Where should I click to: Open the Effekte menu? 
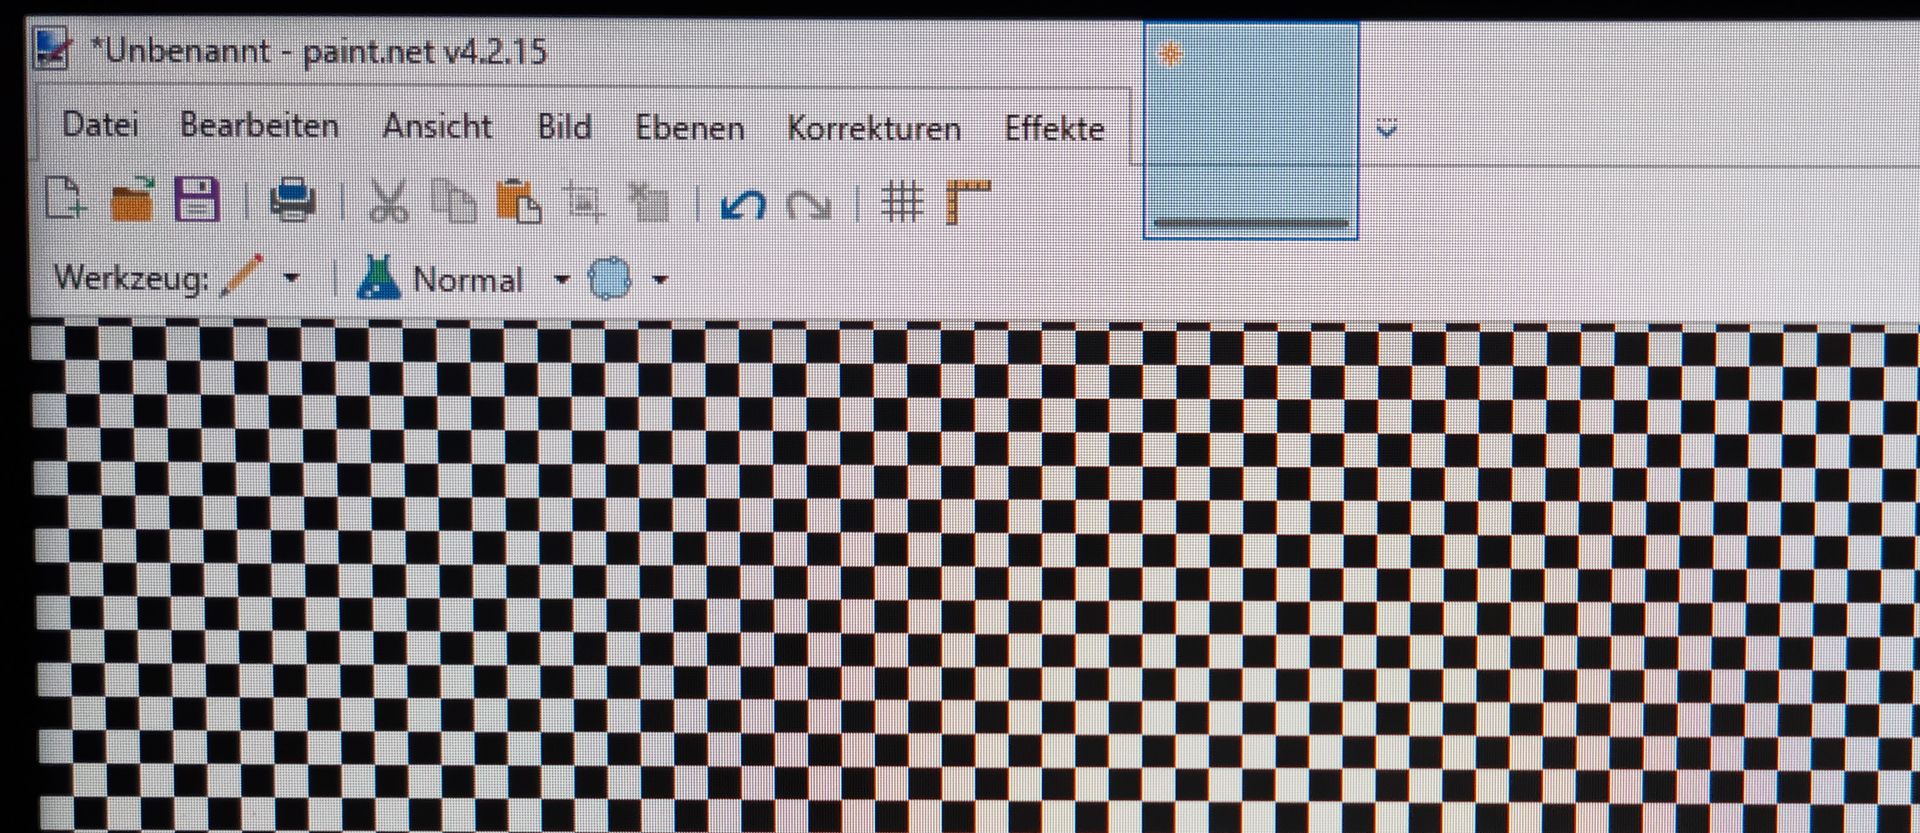(x=1054, y=129)
